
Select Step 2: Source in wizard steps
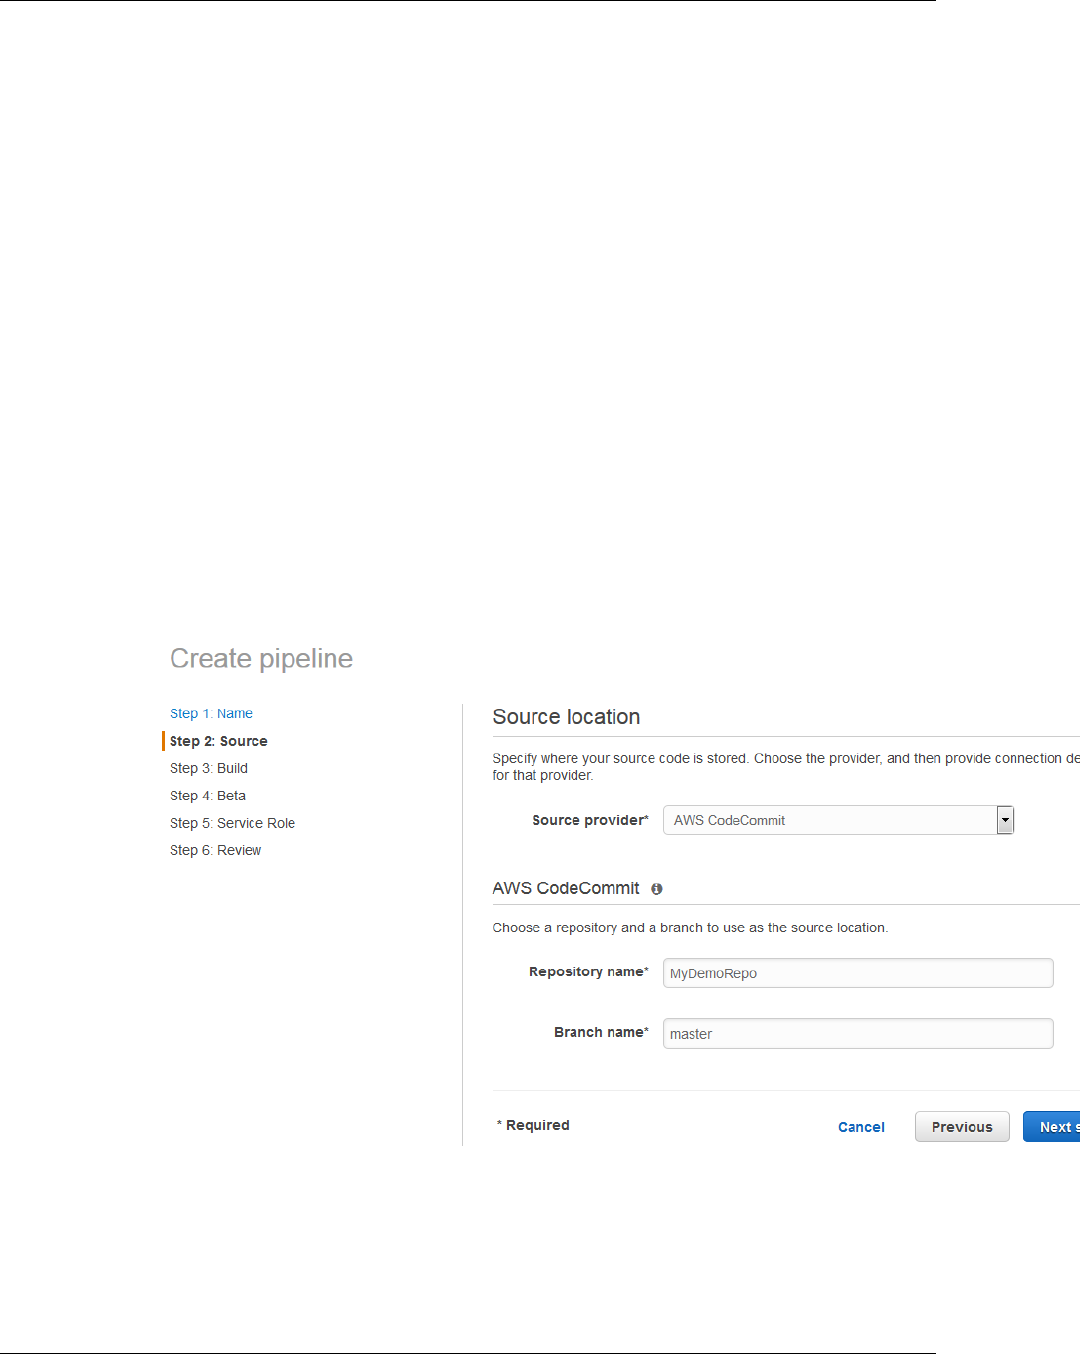coord(219,741)
